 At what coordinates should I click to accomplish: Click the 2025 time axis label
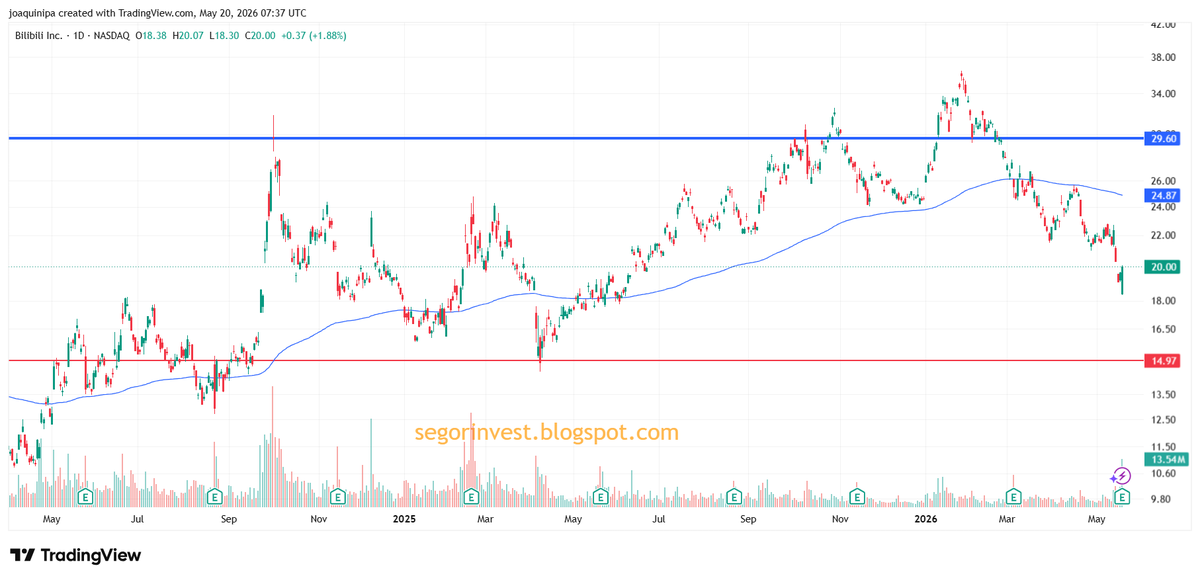coord(404,519)
